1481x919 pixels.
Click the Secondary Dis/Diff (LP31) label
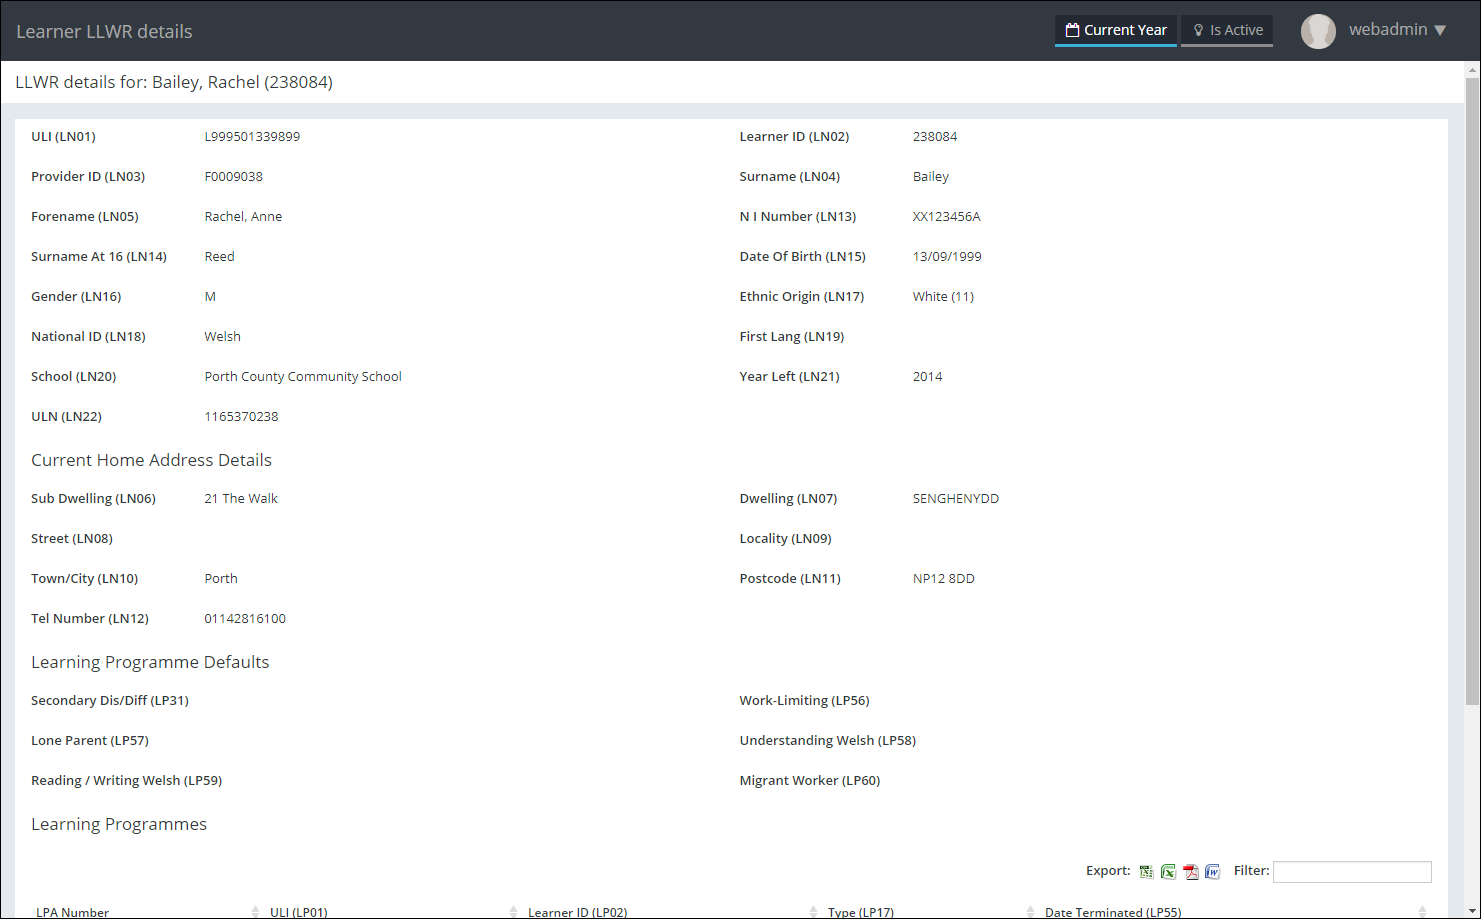[110, 701]
